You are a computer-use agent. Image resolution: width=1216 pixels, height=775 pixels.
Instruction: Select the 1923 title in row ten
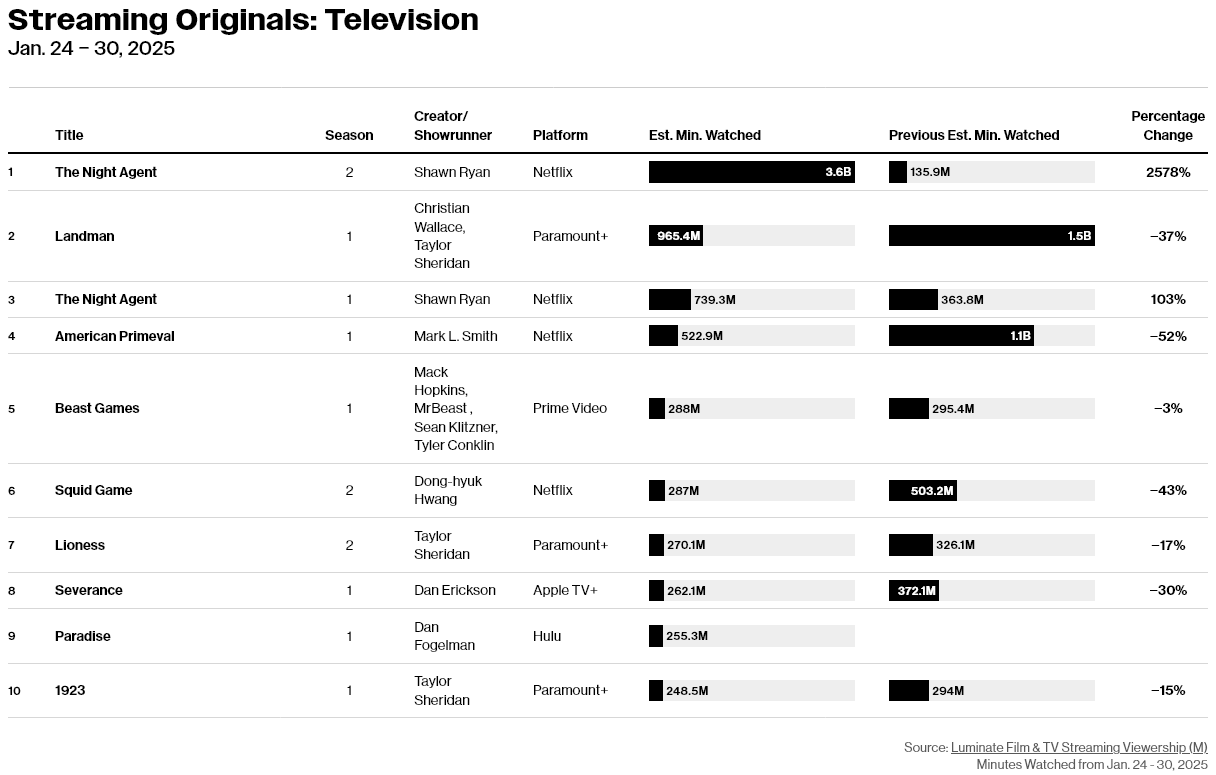70,690
